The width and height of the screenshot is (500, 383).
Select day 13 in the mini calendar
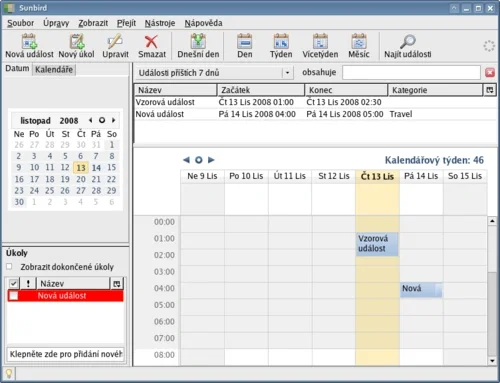click(x=81, y=168)
